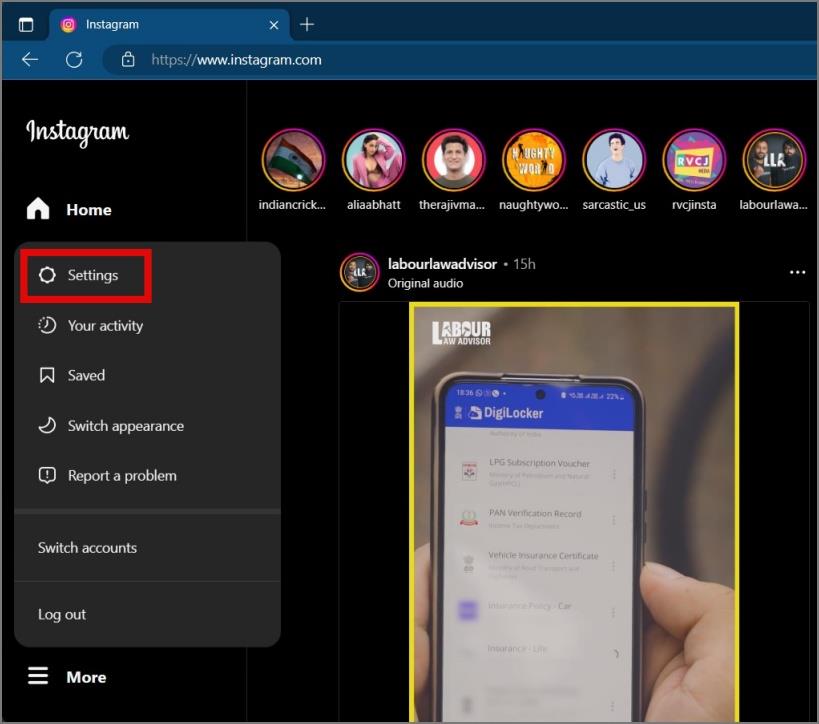This screenshot has width=819, height=724.
Task: Close the Instagram browser tab
Action: click(x=274, y=25)
